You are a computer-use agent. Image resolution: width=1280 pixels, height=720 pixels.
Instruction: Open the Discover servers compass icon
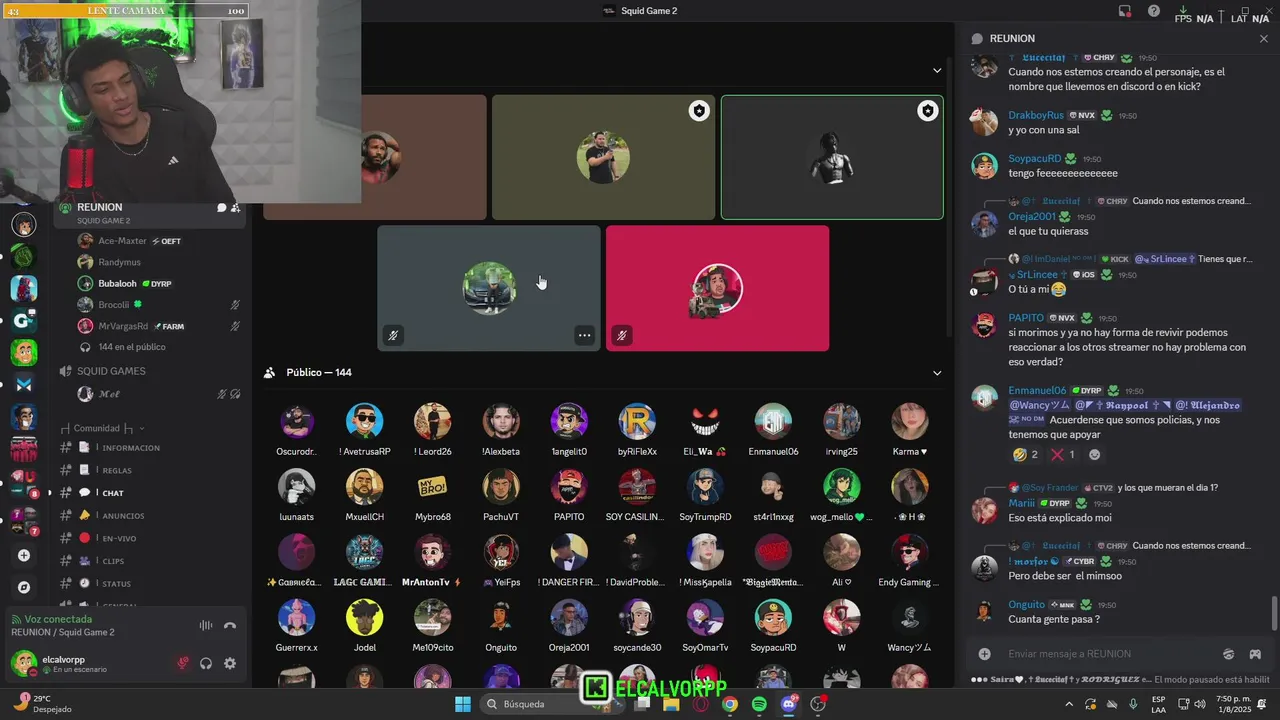24,587
